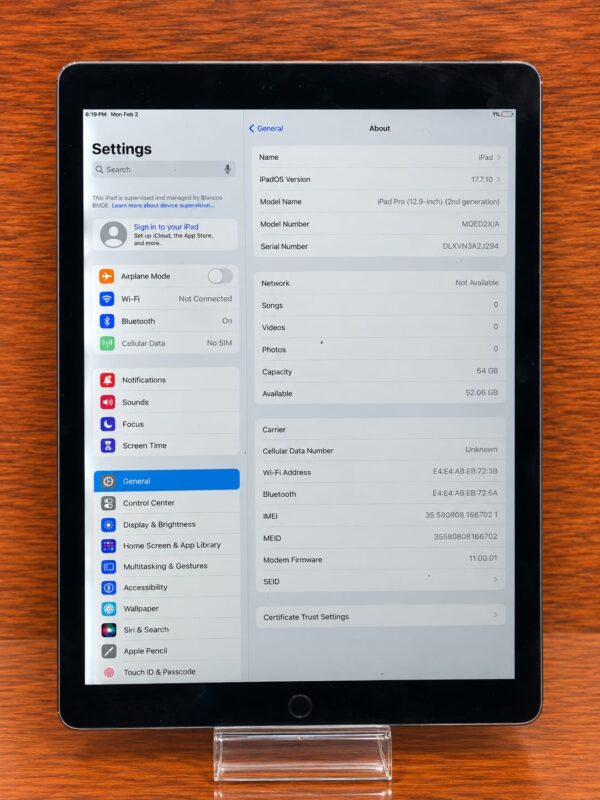This screenshot has height=800, width=600.
Task: Tap the MEID row
Action: click(380, 538)
